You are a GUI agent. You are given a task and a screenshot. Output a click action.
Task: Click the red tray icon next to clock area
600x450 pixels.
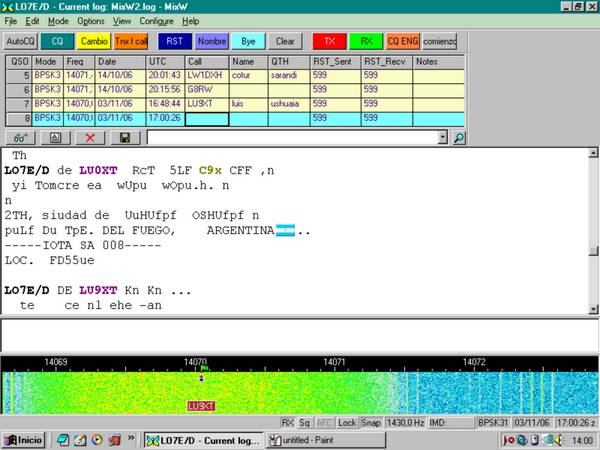point(508,440)
